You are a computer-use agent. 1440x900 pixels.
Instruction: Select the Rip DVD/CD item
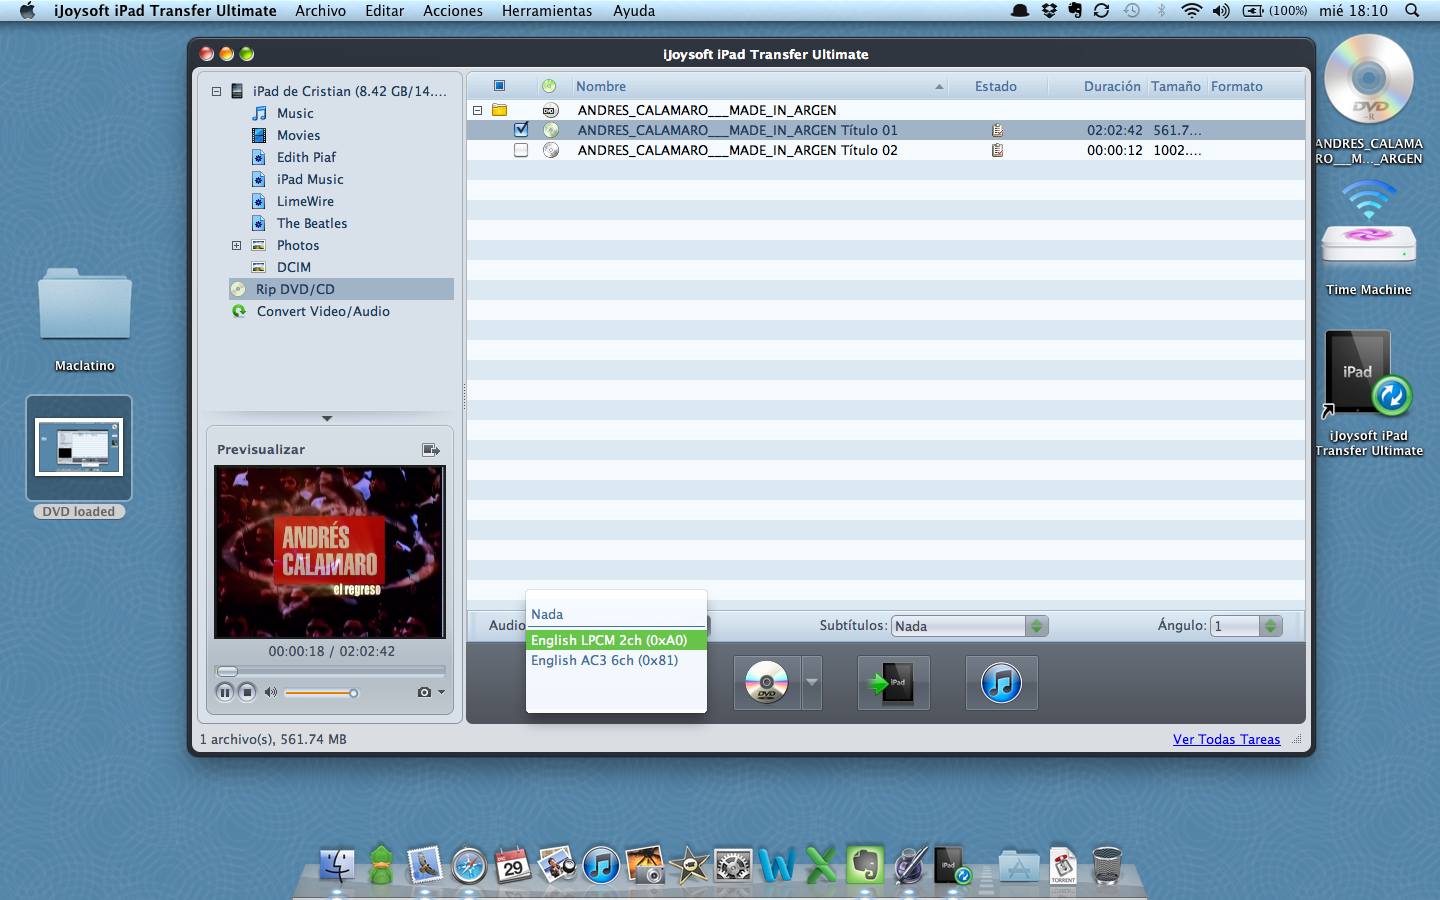point(341,289)
